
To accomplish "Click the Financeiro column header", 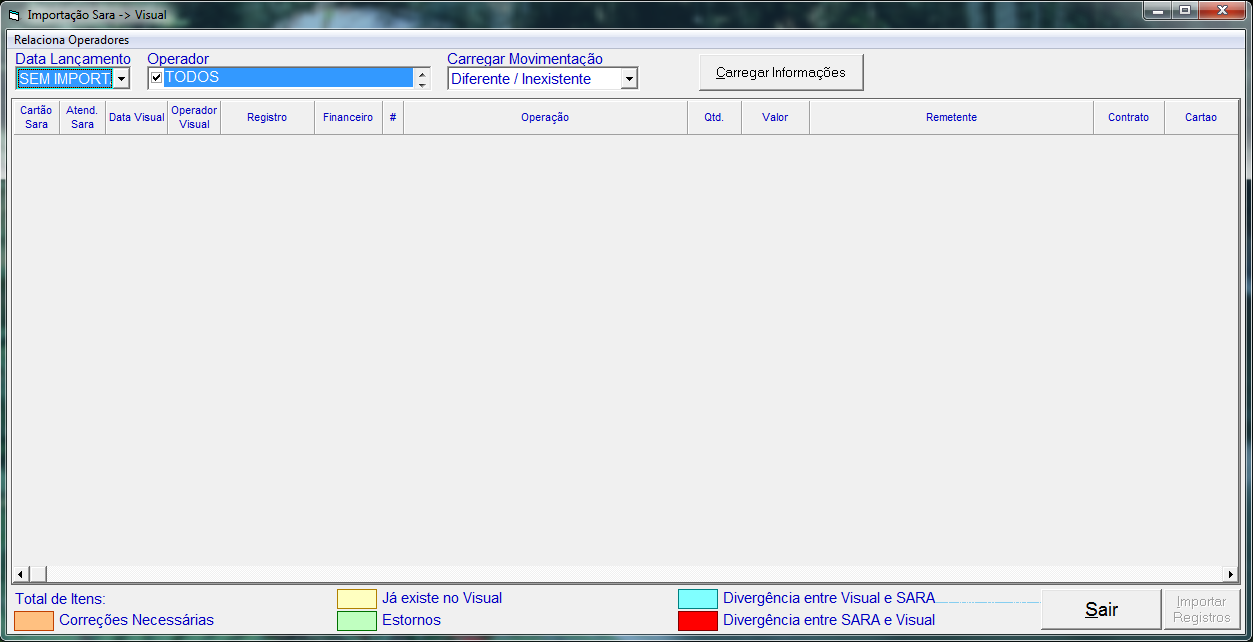I will pyautogui.click(x=348, y=117).
